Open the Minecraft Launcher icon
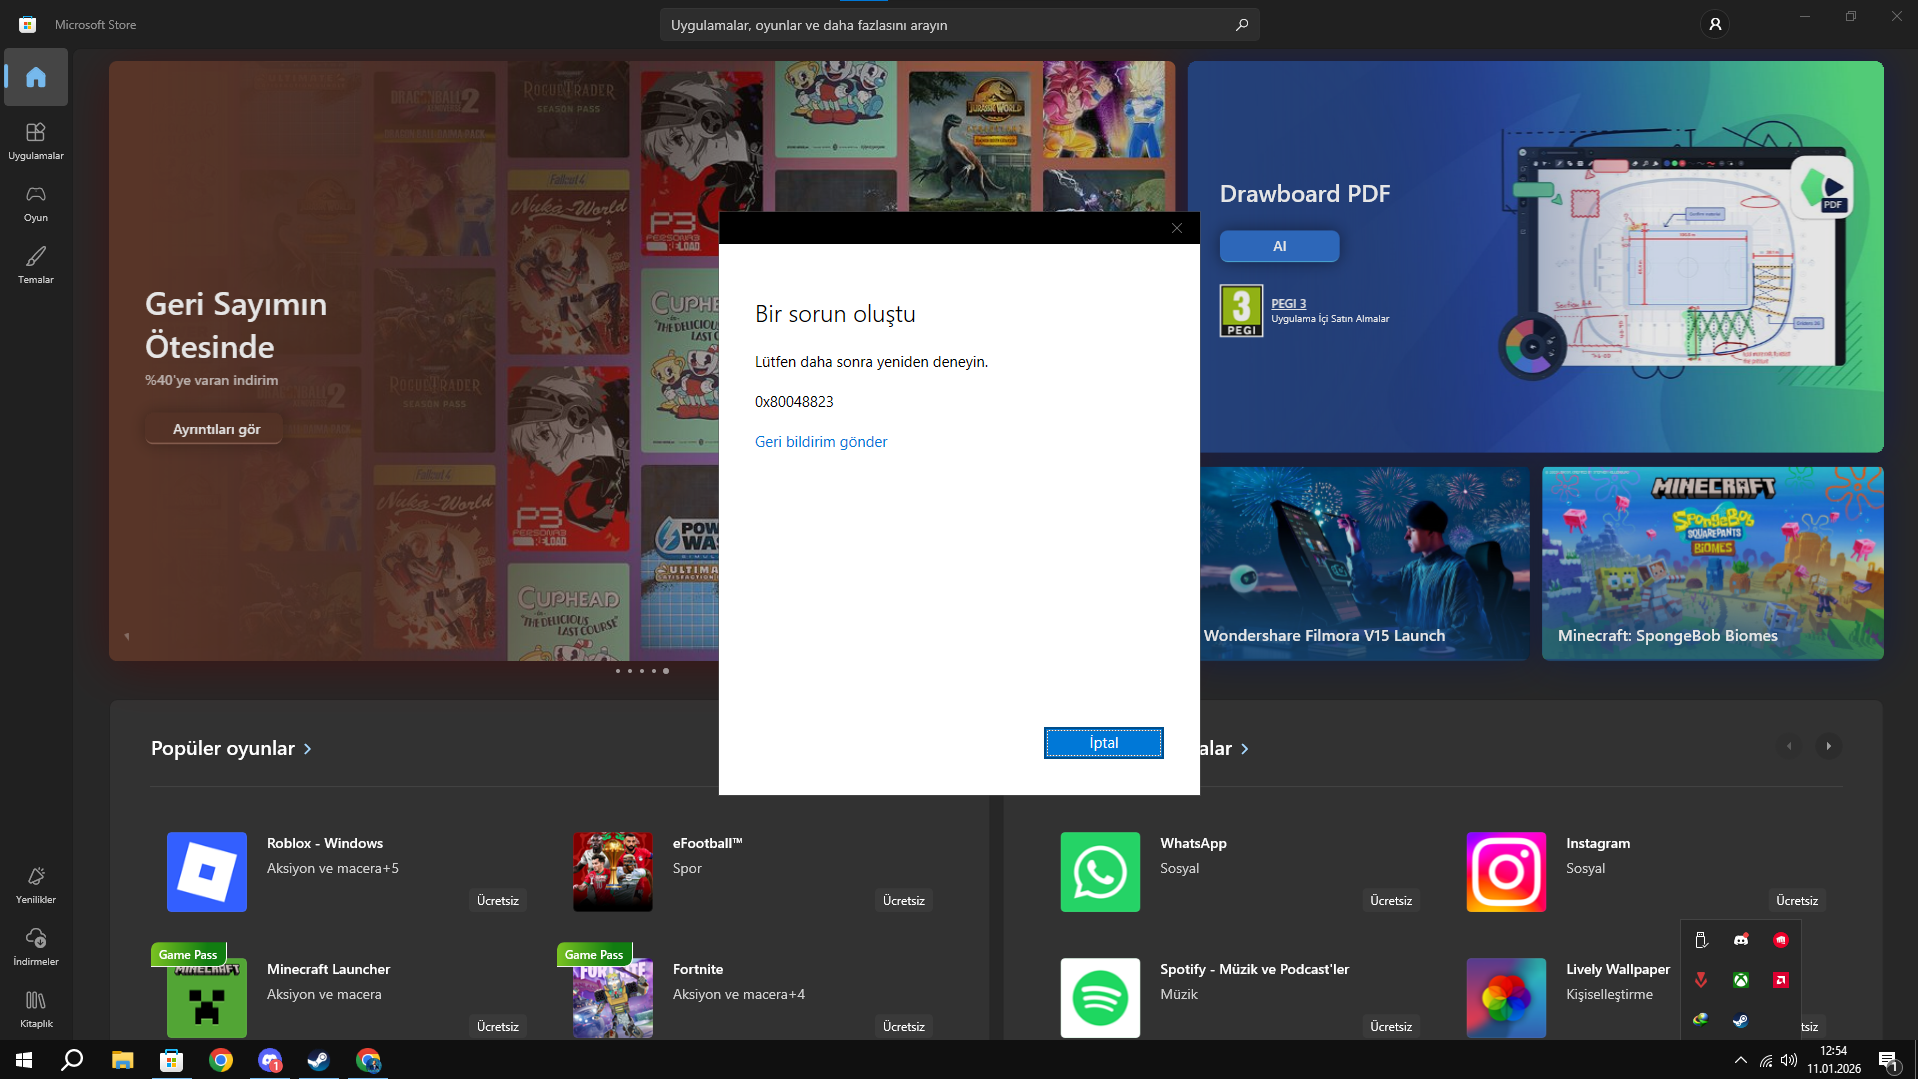The image size is (1918, 1079). [x=207, y=998]
